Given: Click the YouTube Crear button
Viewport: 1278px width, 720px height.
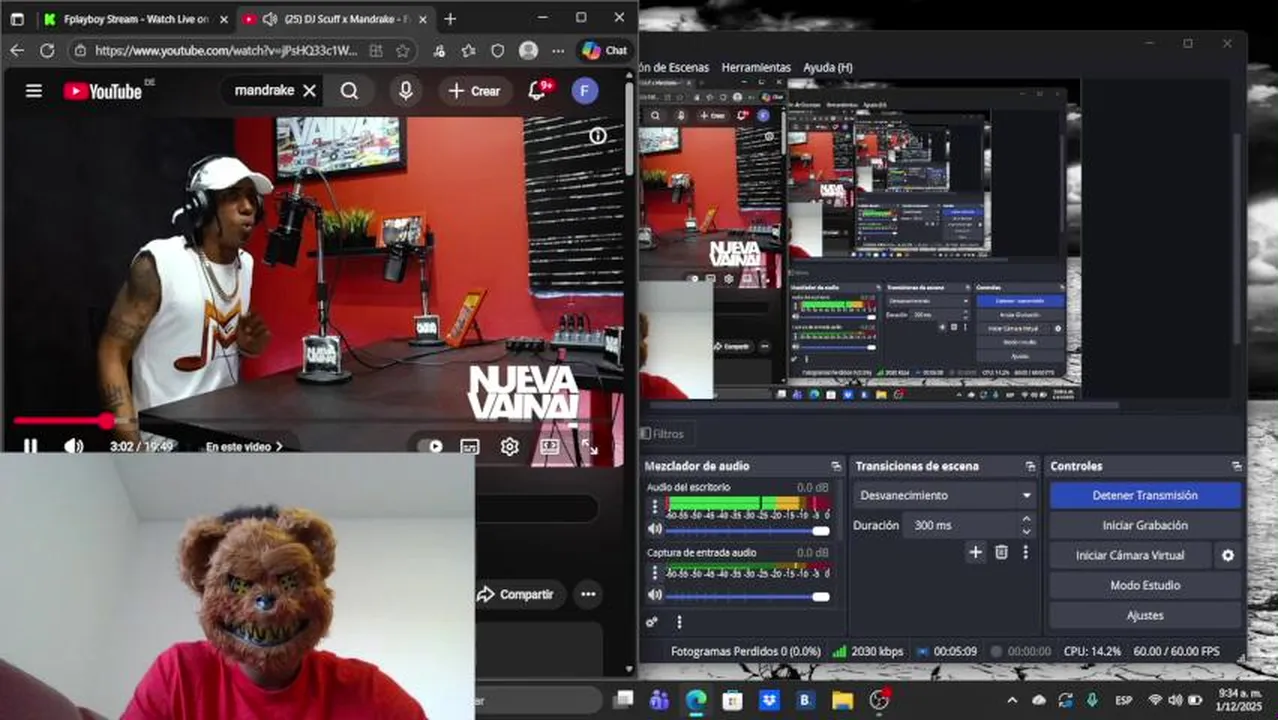Looking at the screenshot, I should [474, 91].
